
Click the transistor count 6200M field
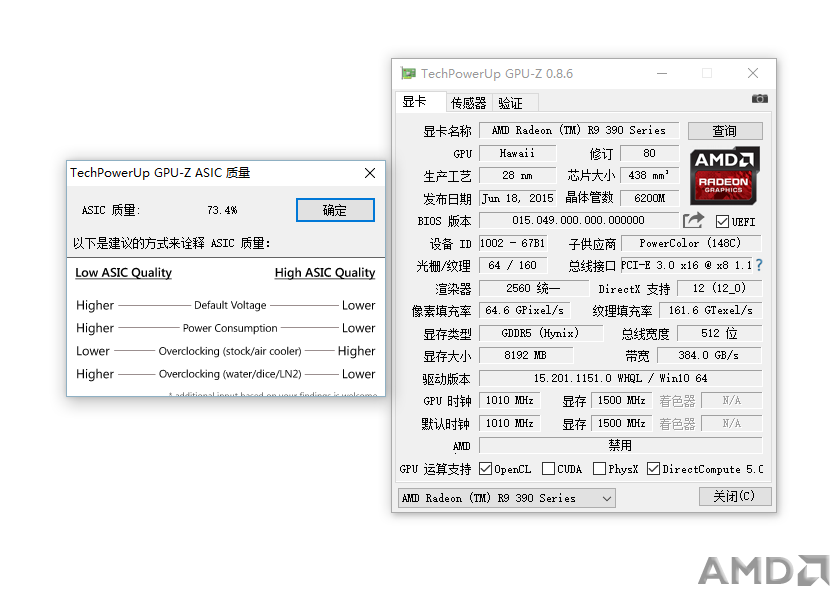[650, 198]
